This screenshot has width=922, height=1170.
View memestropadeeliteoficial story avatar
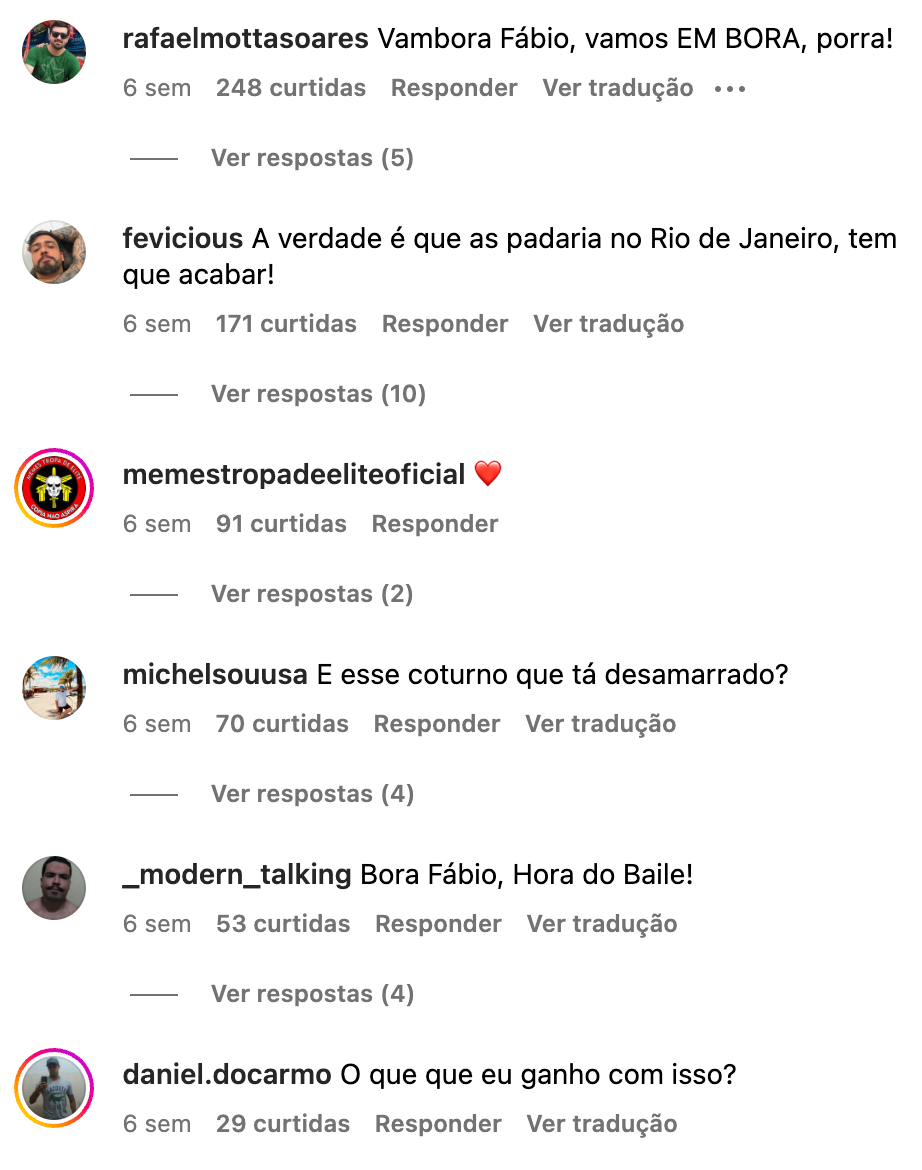[54, 488]
